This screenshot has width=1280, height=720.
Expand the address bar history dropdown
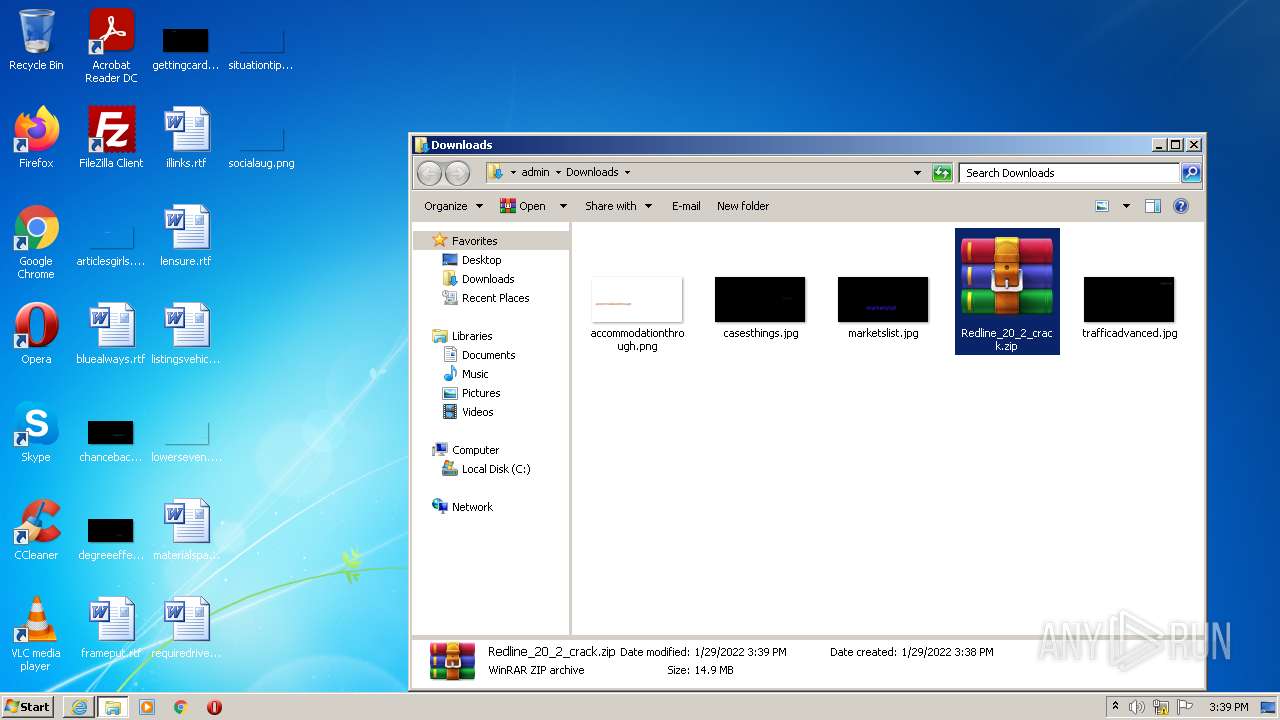pos(918,172)
